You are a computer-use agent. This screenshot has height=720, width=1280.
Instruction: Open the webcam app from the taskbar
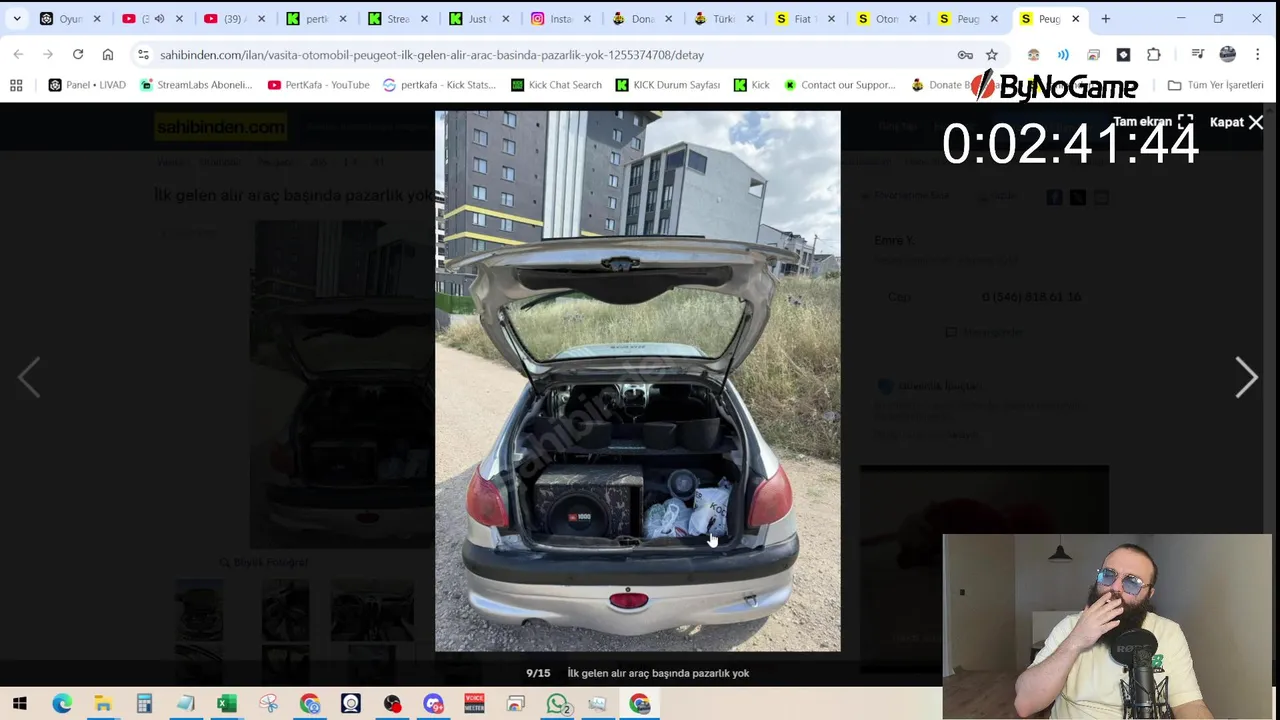tap(351, 704)
